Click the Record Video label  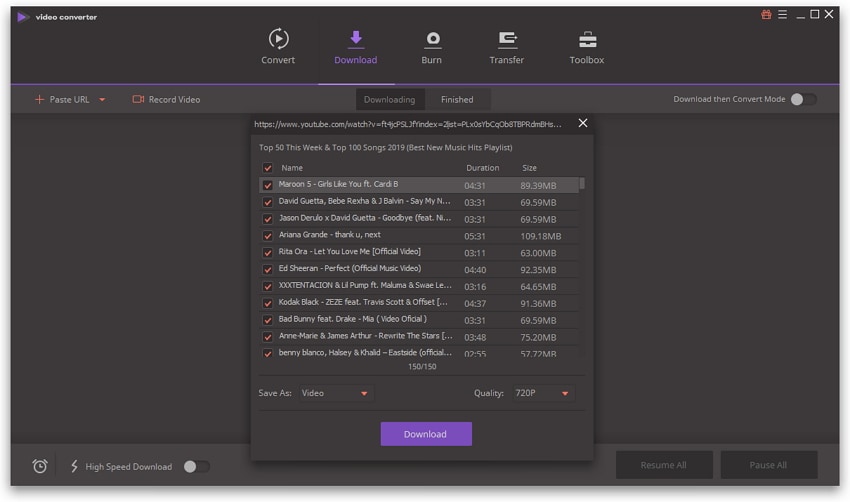point(174,100)
